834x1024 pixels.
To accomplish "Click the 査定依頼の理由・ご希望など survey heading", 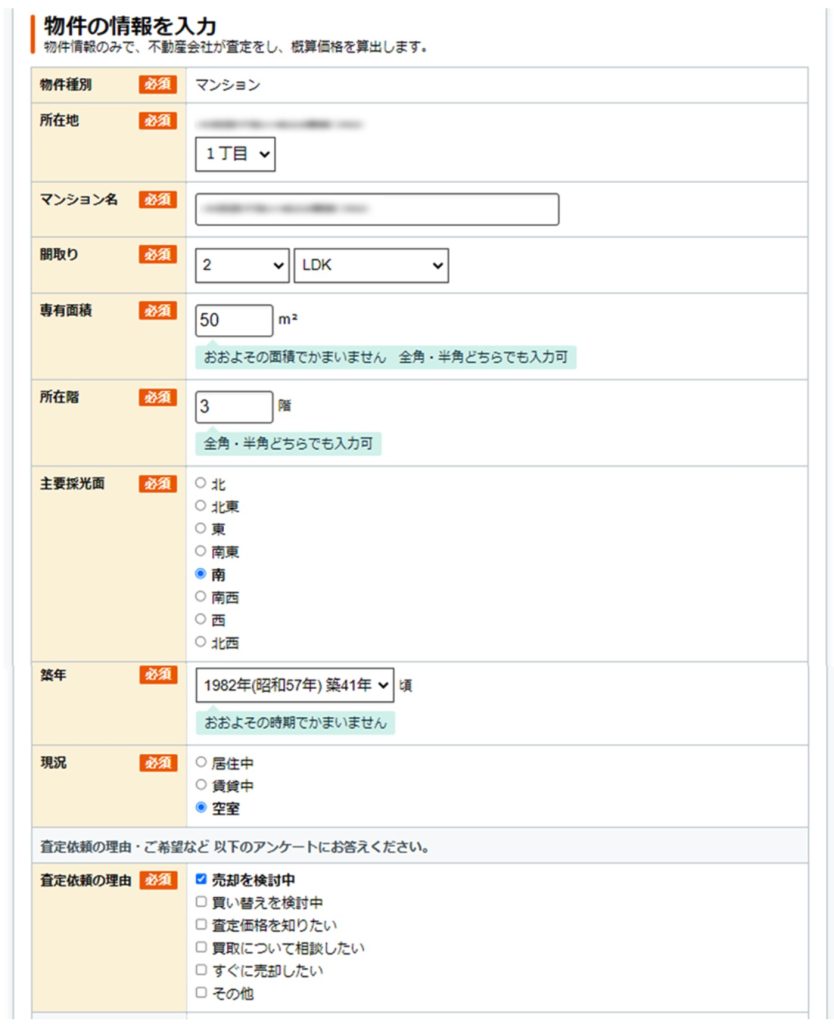I will [234, 847].
